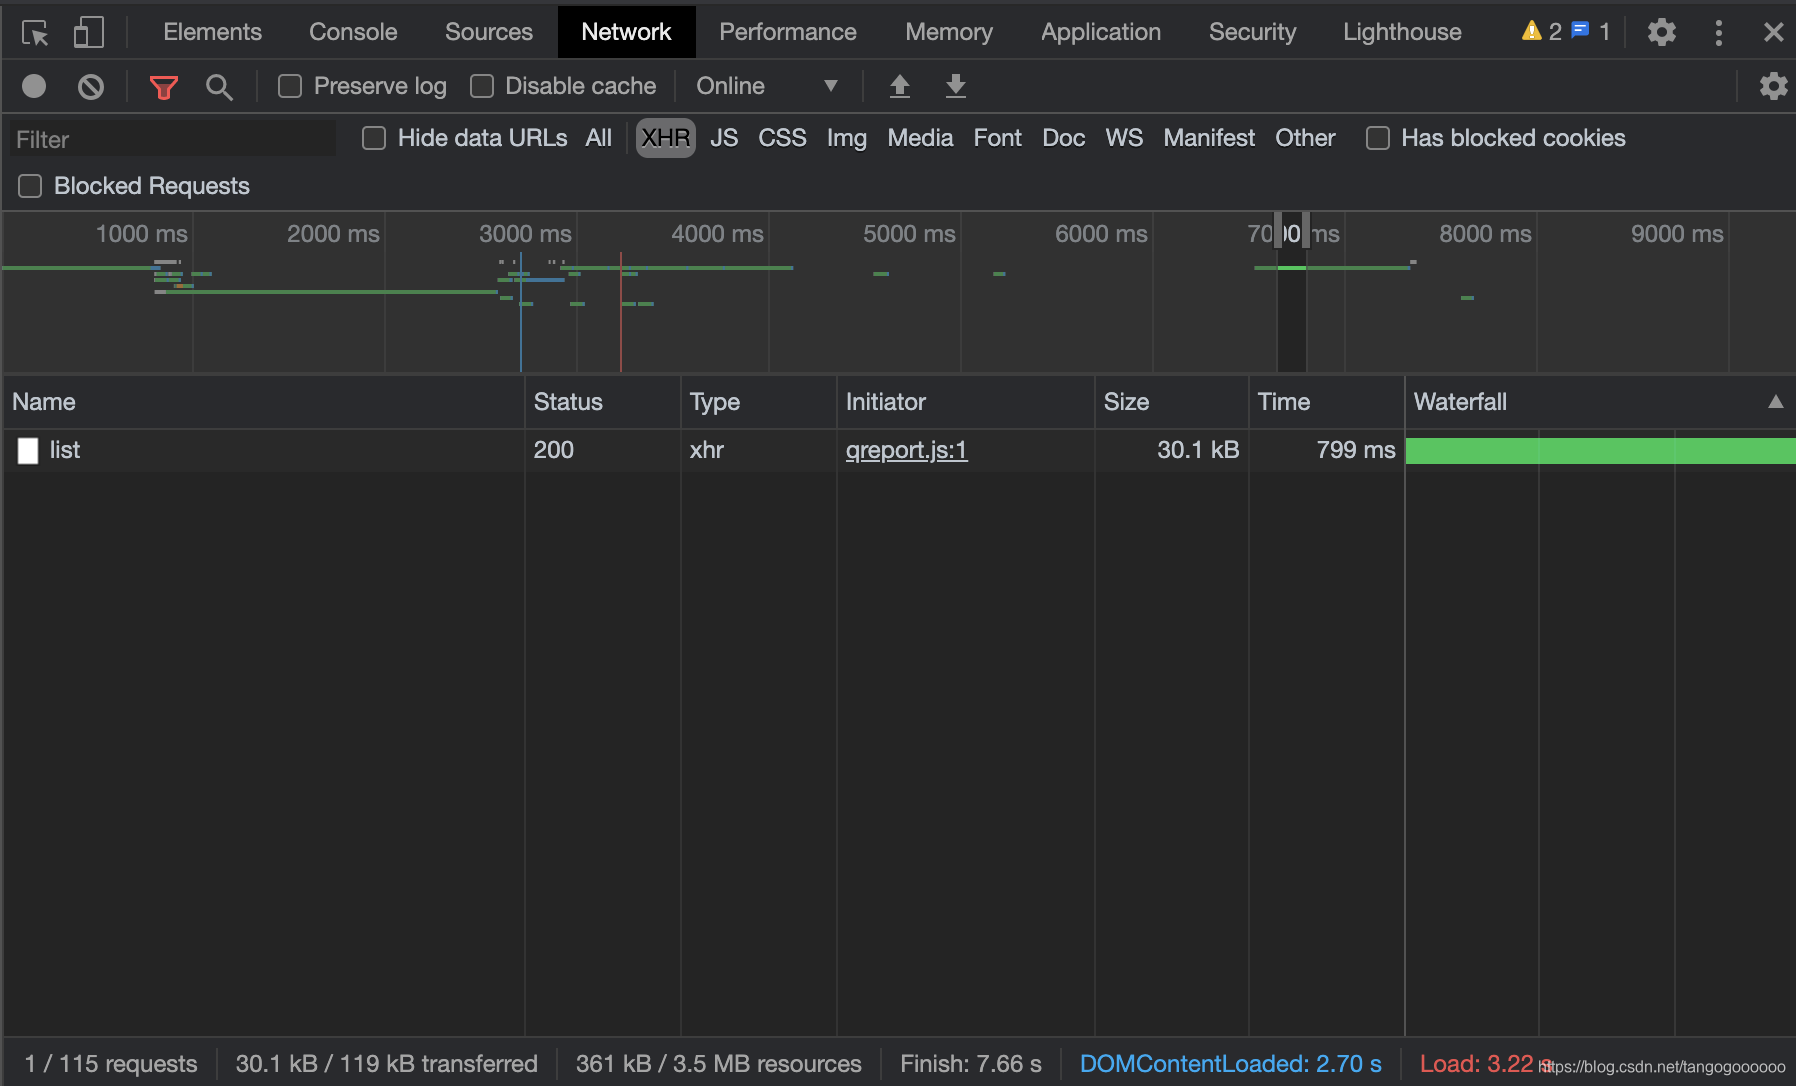Open the DevTools three-dot menu

click(1719, 32)
